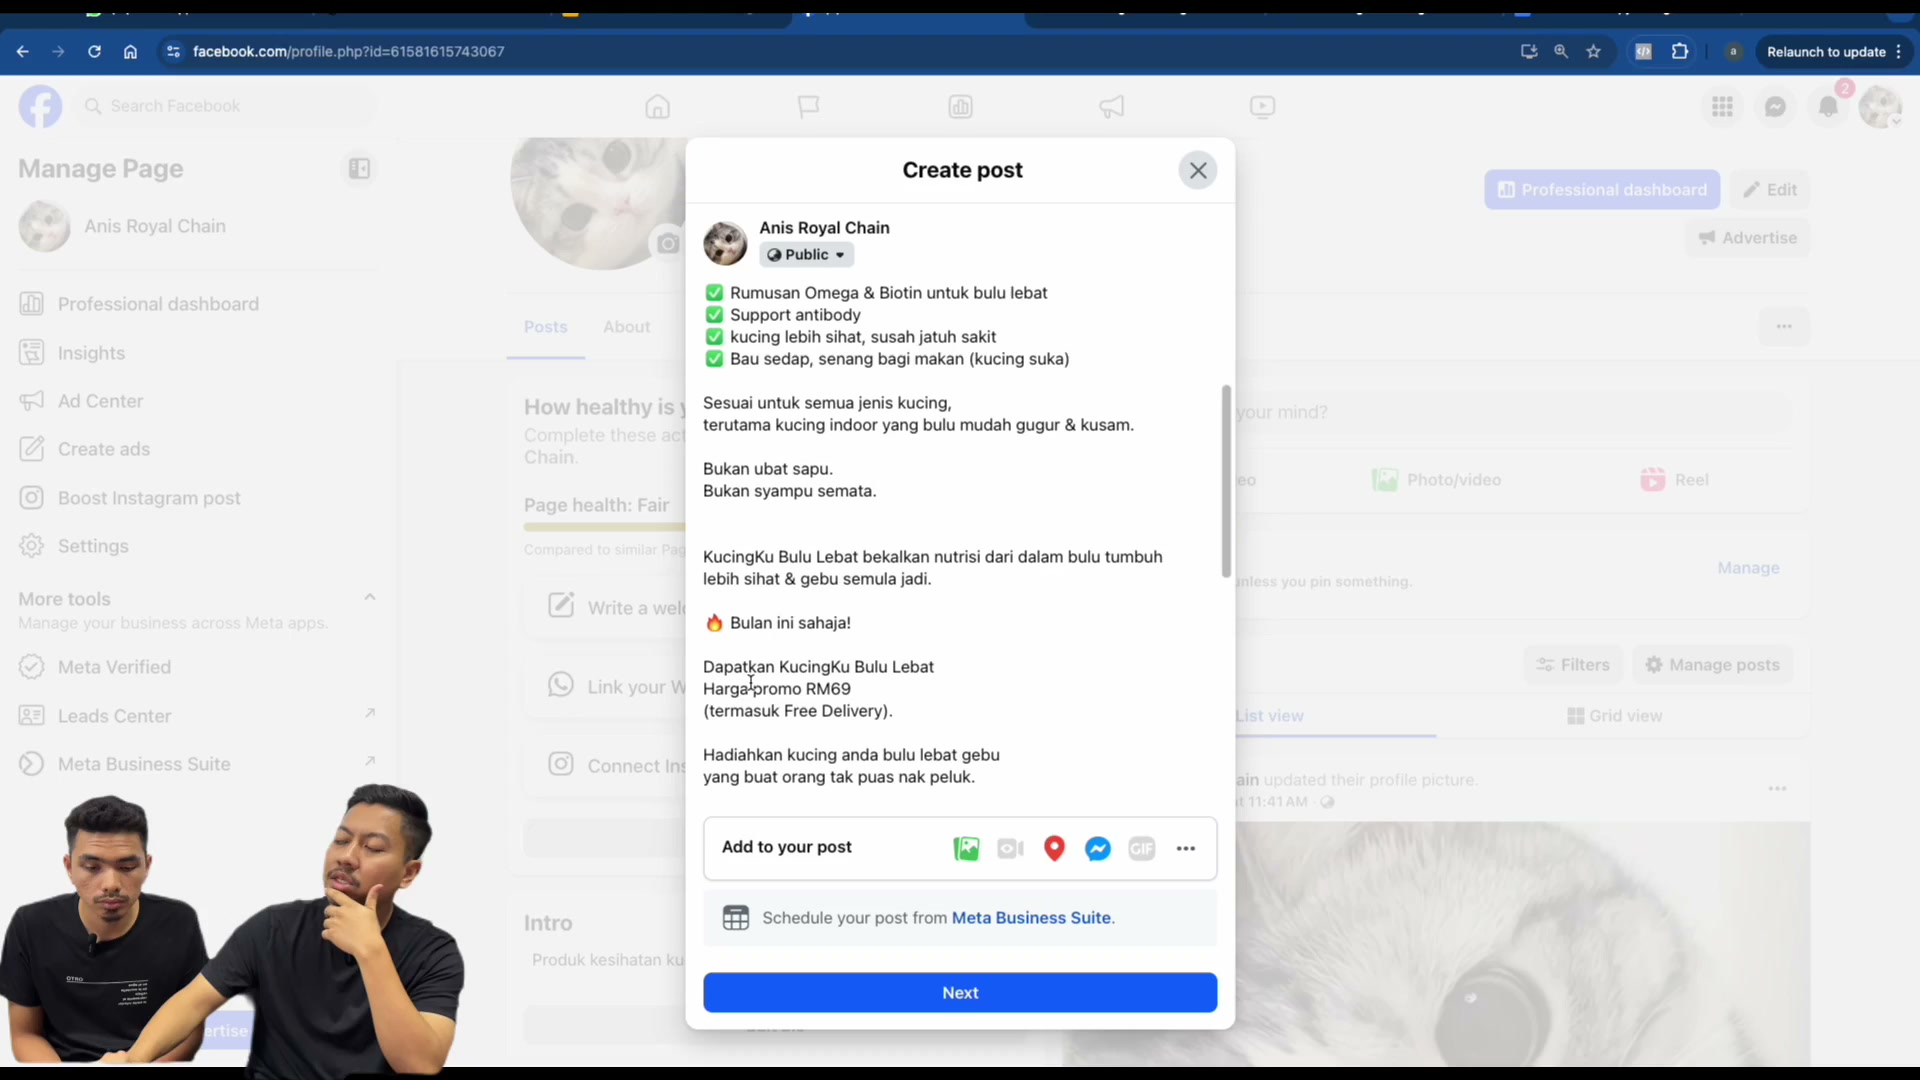Select the Messenger get-messages icon
The width and height of the screenshot is (1920, 1080).
[x=1098, y=848]
